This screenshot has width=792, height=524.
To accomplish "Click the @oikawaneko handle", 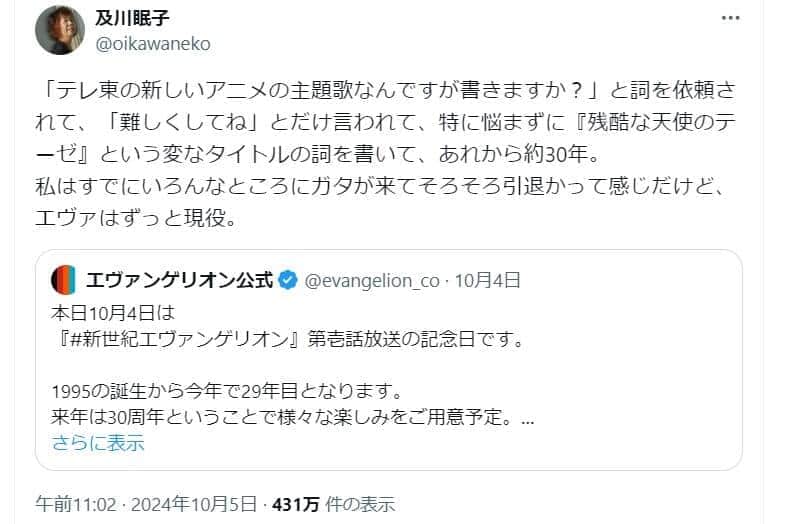I will pyautogui.click(x=153, y=44).
